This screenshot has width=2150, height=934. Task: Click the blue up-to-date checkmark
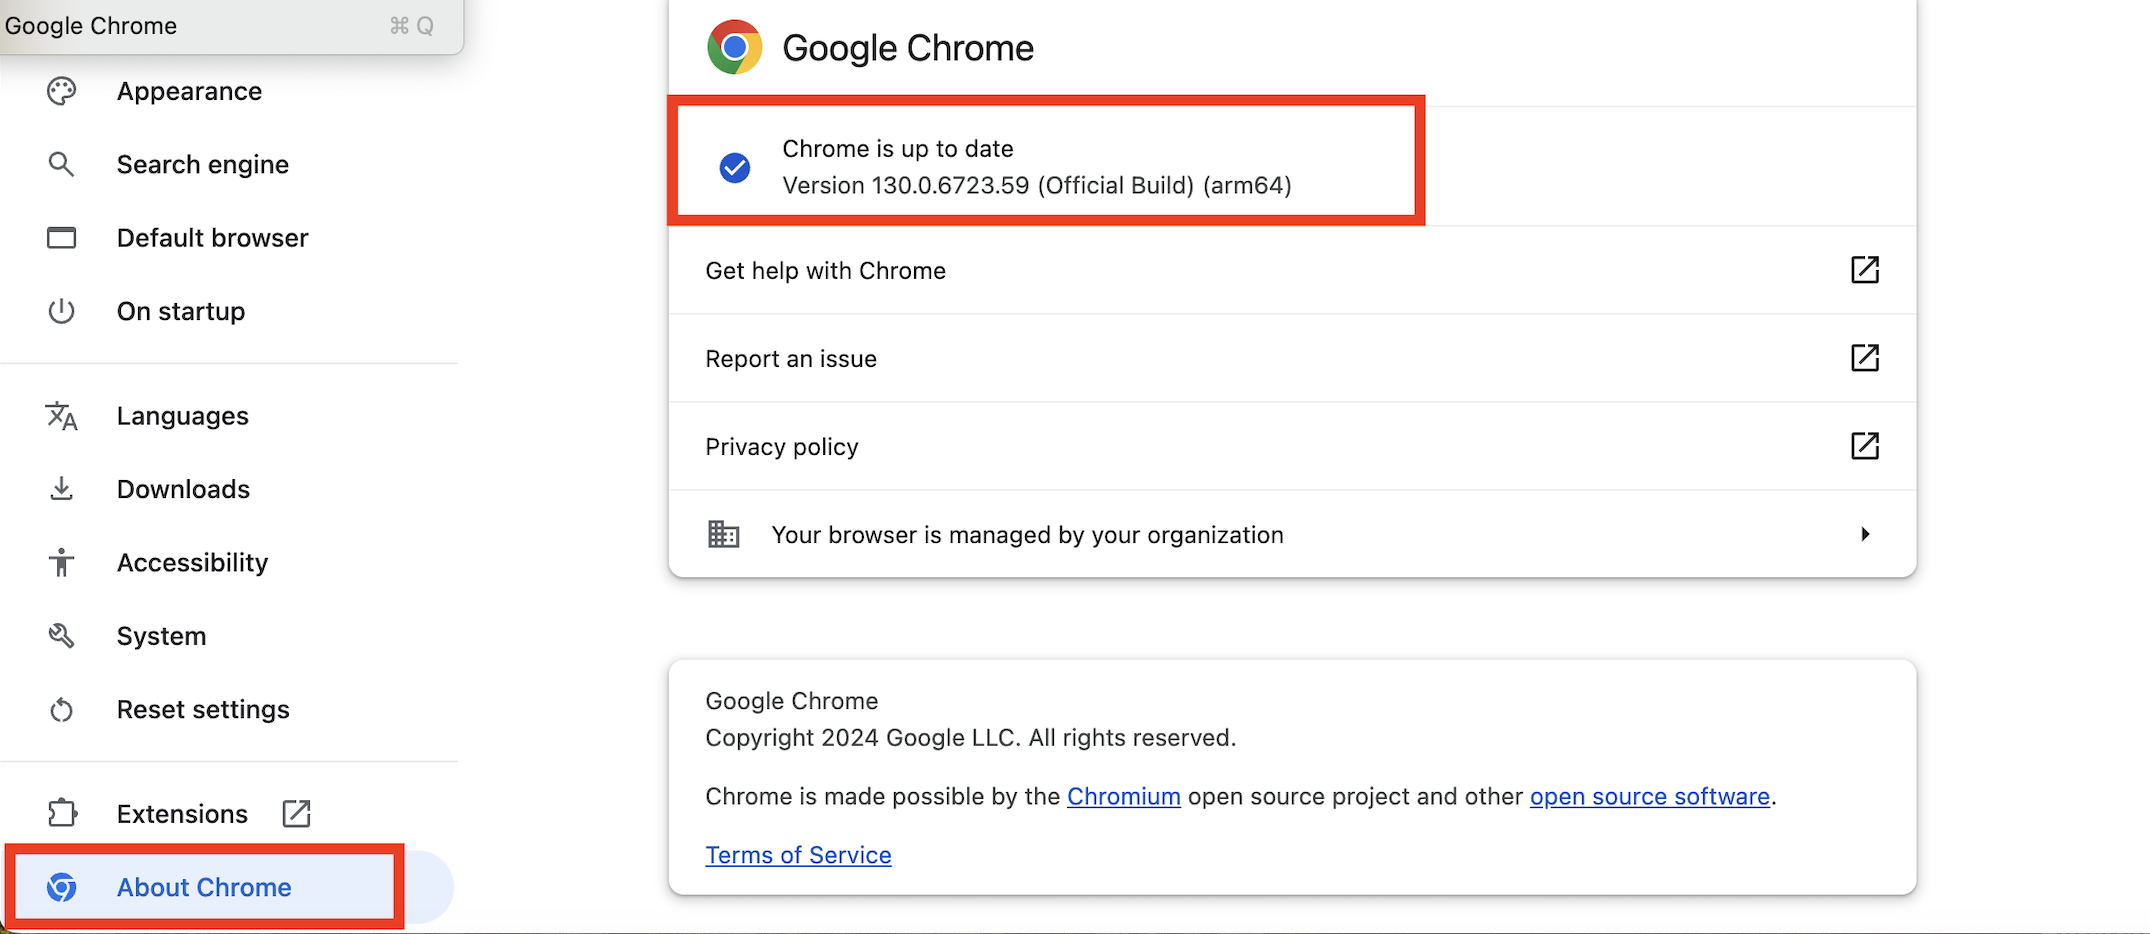point(735,167)
